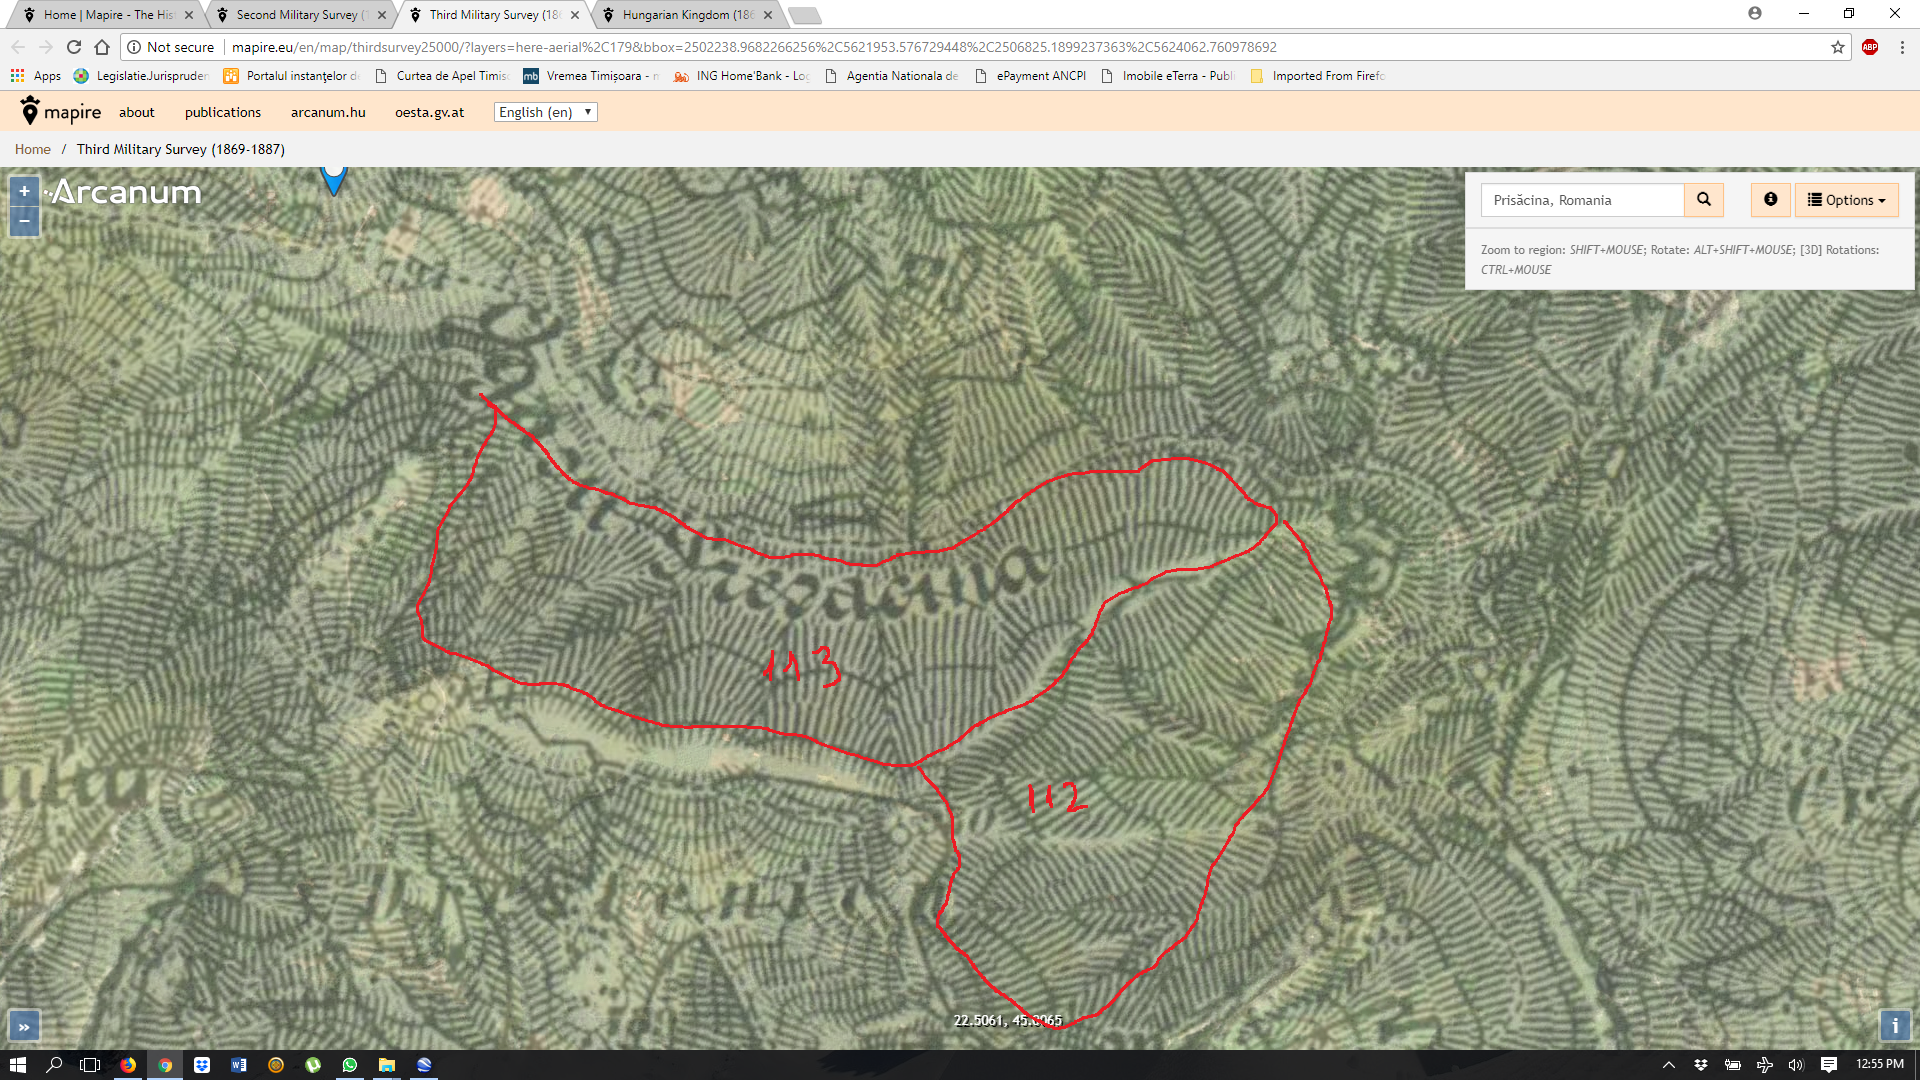Image resolution: width=1920 pixels, height=1080 pixels.
Task: Open the about page link
Action: click(x=137, y=112)
